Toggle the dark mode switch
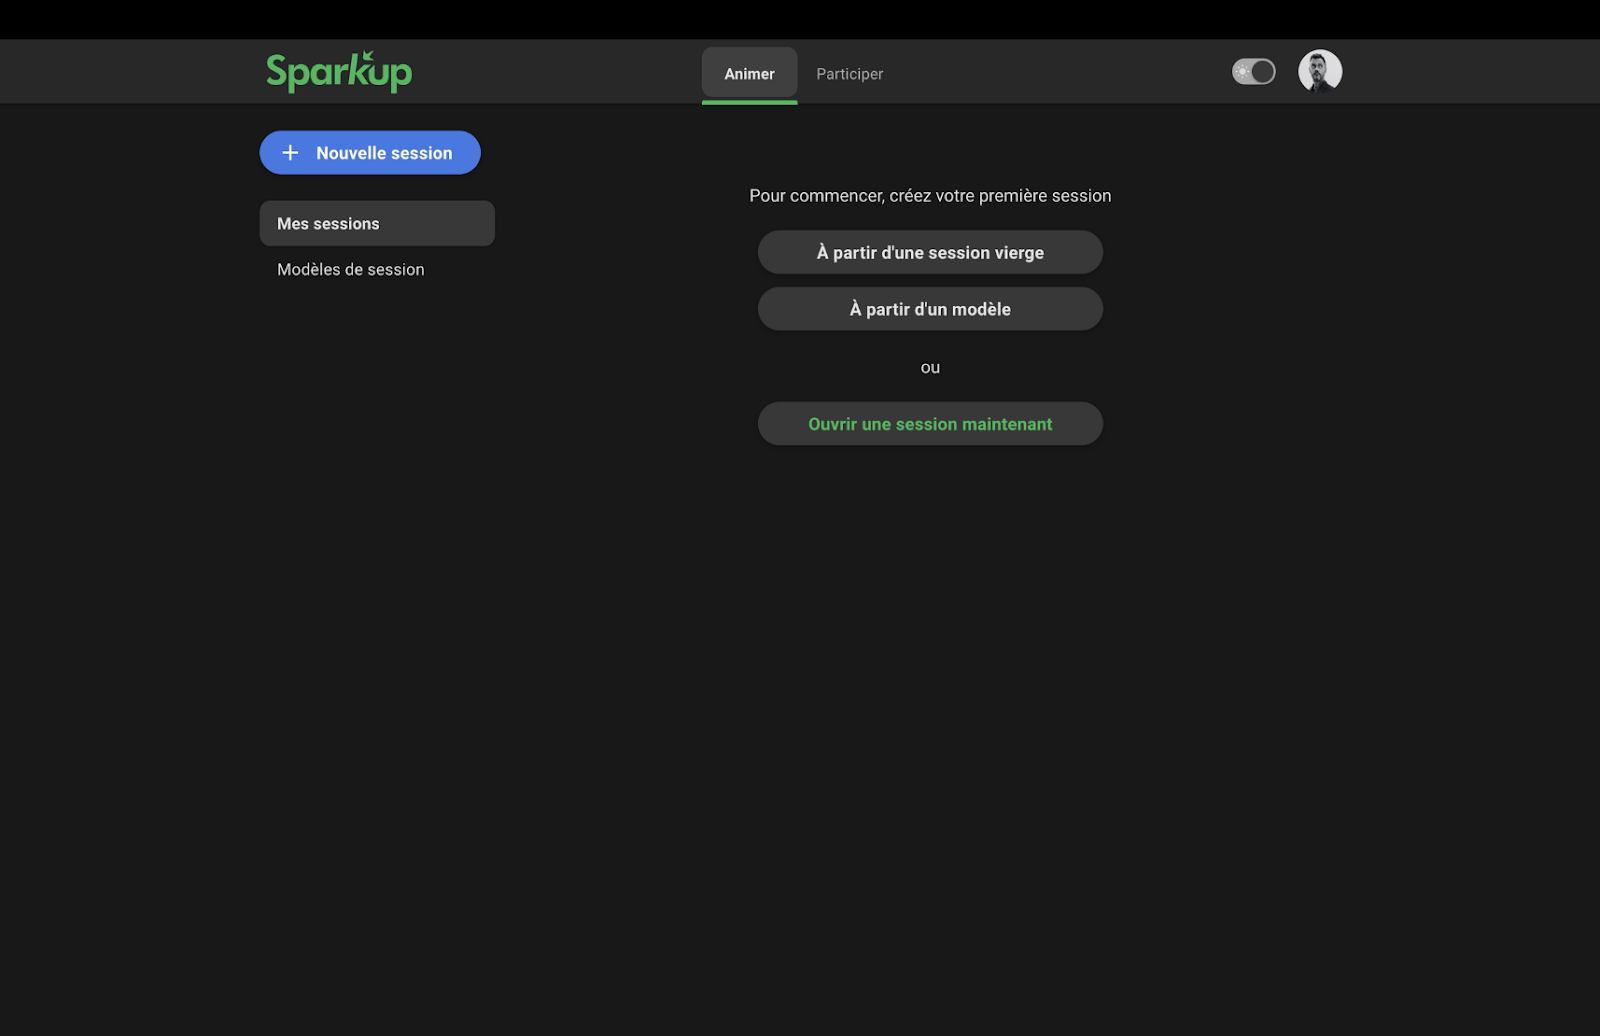The width and height of the screenshot is (1600, 1036). [x=1253, y=72]
